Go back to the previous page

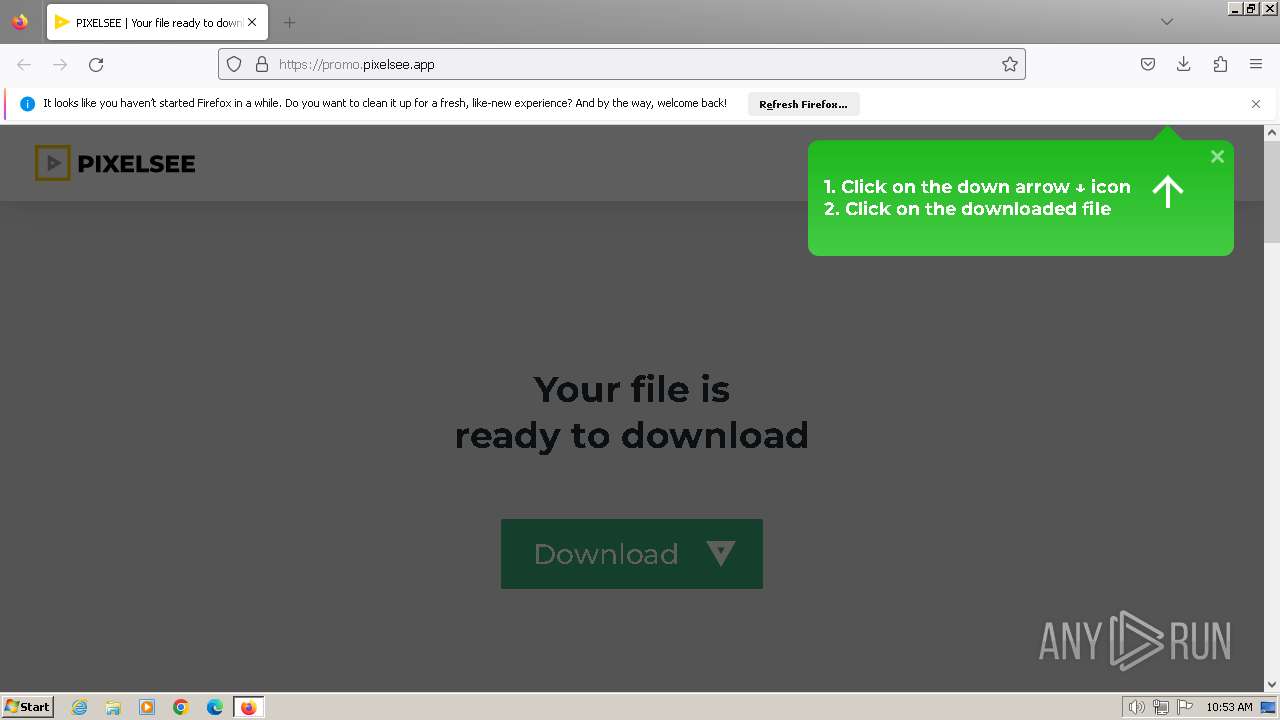point(24,64)
